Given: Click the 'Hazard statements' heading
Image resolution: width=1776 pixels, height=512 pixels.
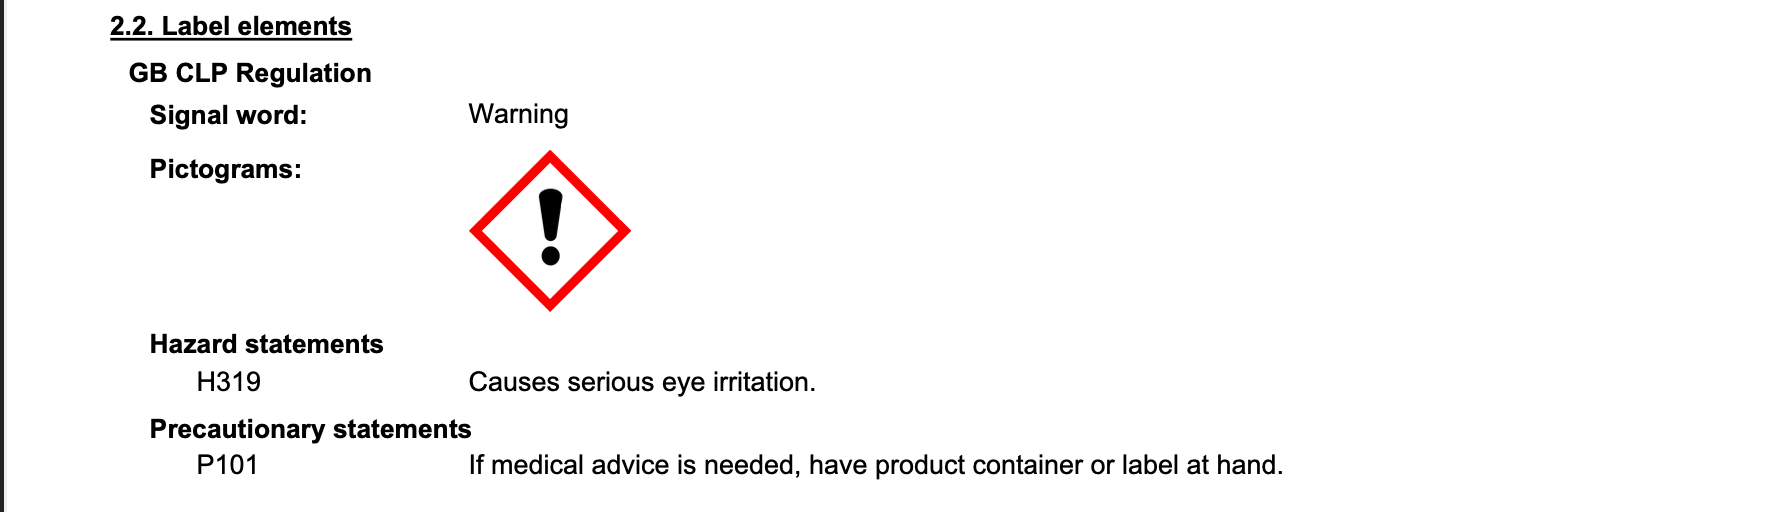Looking at the screenshot, I should coord(266,344).
